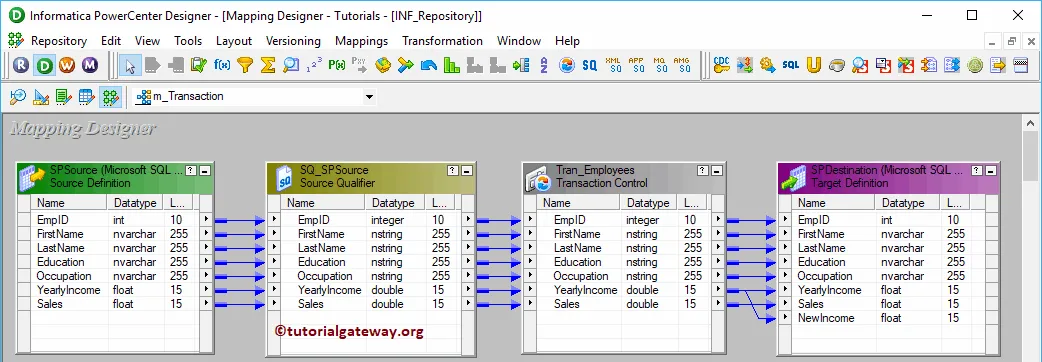This screenshot has height=362, width=1042.
Task: Open the Repository menu
Action: (58, 41)
